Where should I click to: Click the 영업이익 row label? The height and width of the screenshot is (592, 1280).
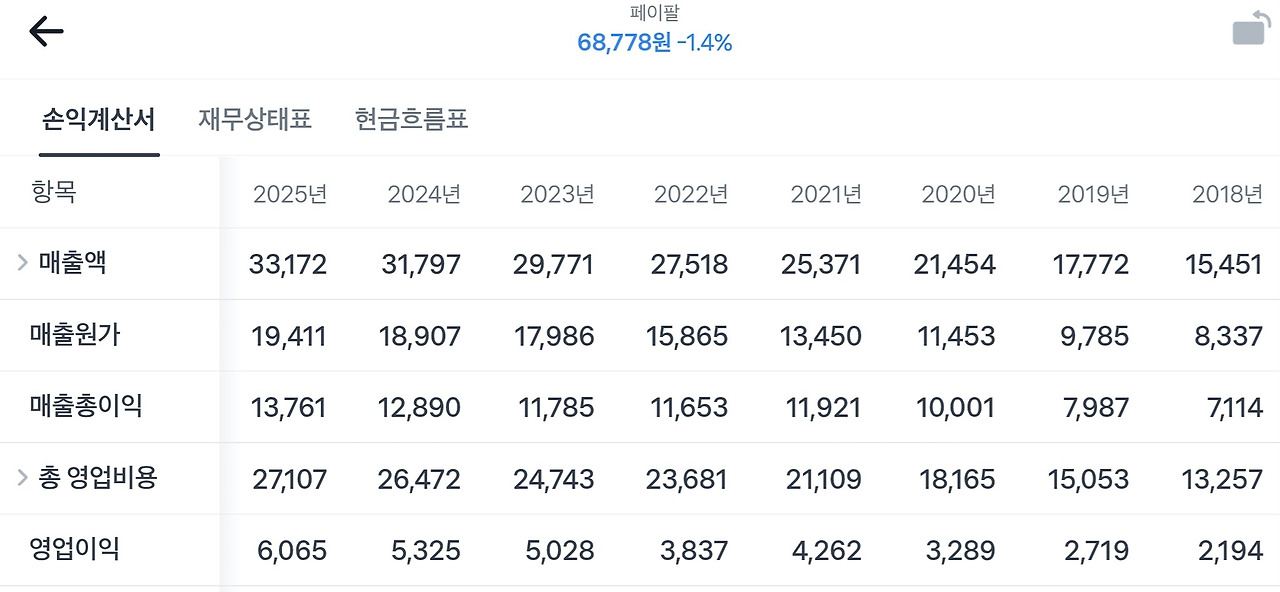[x=74, y=550]
